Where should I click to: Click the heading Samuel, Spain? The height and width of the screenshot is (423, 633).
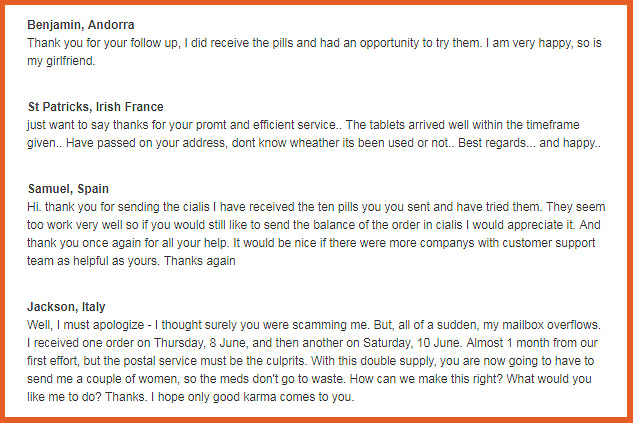68,189
